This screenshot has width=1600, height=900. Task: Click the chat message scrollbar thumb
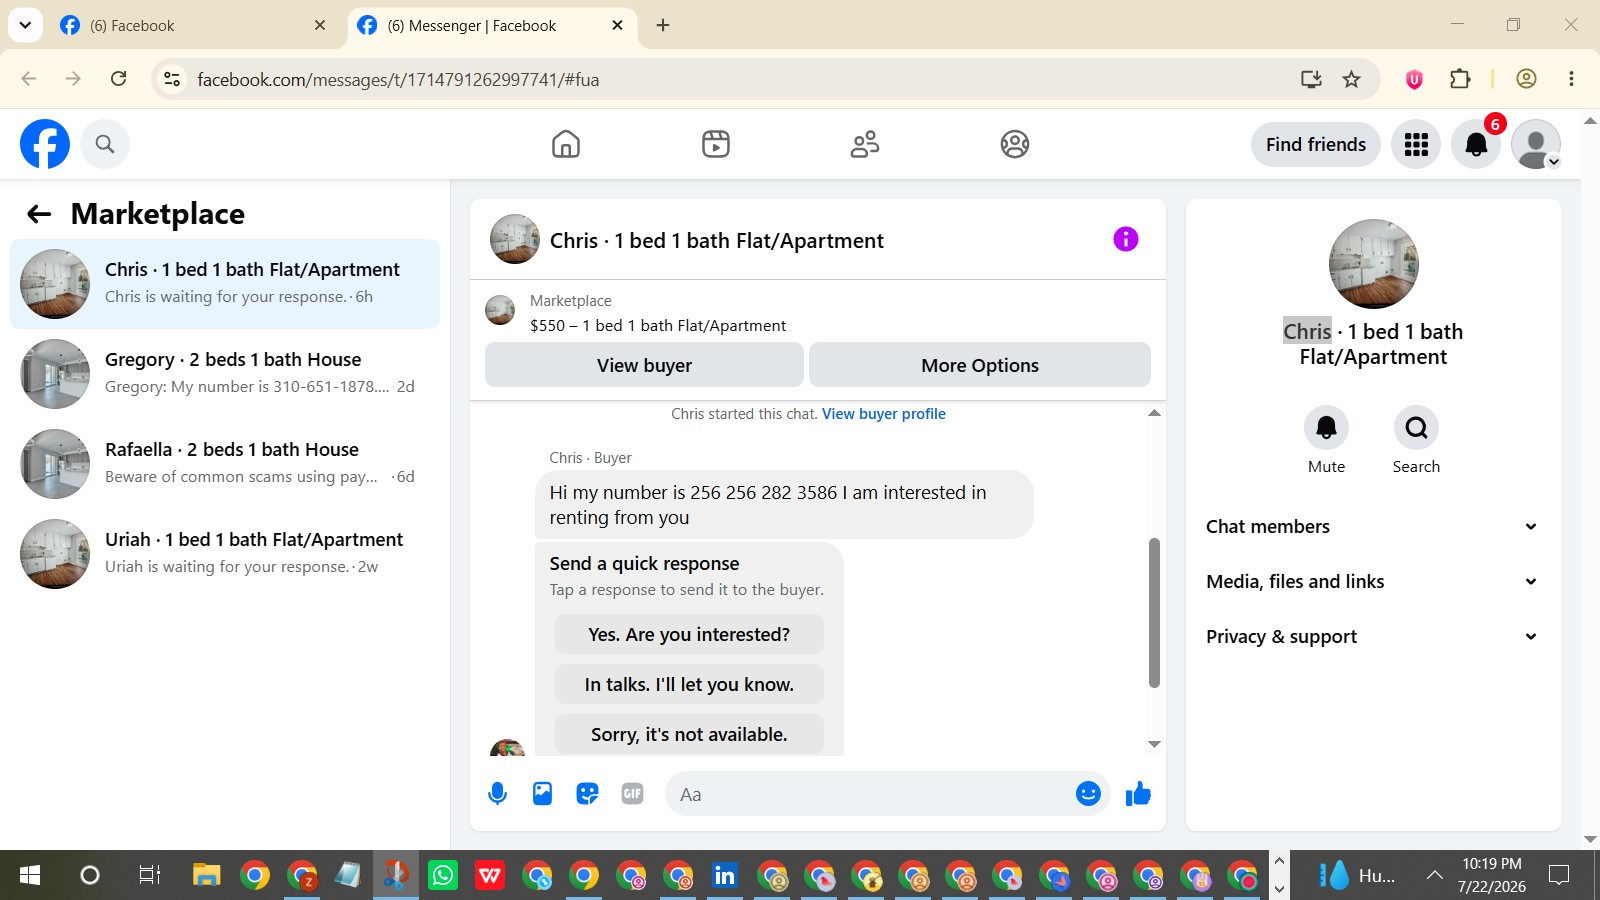[x=1154, y=613]
